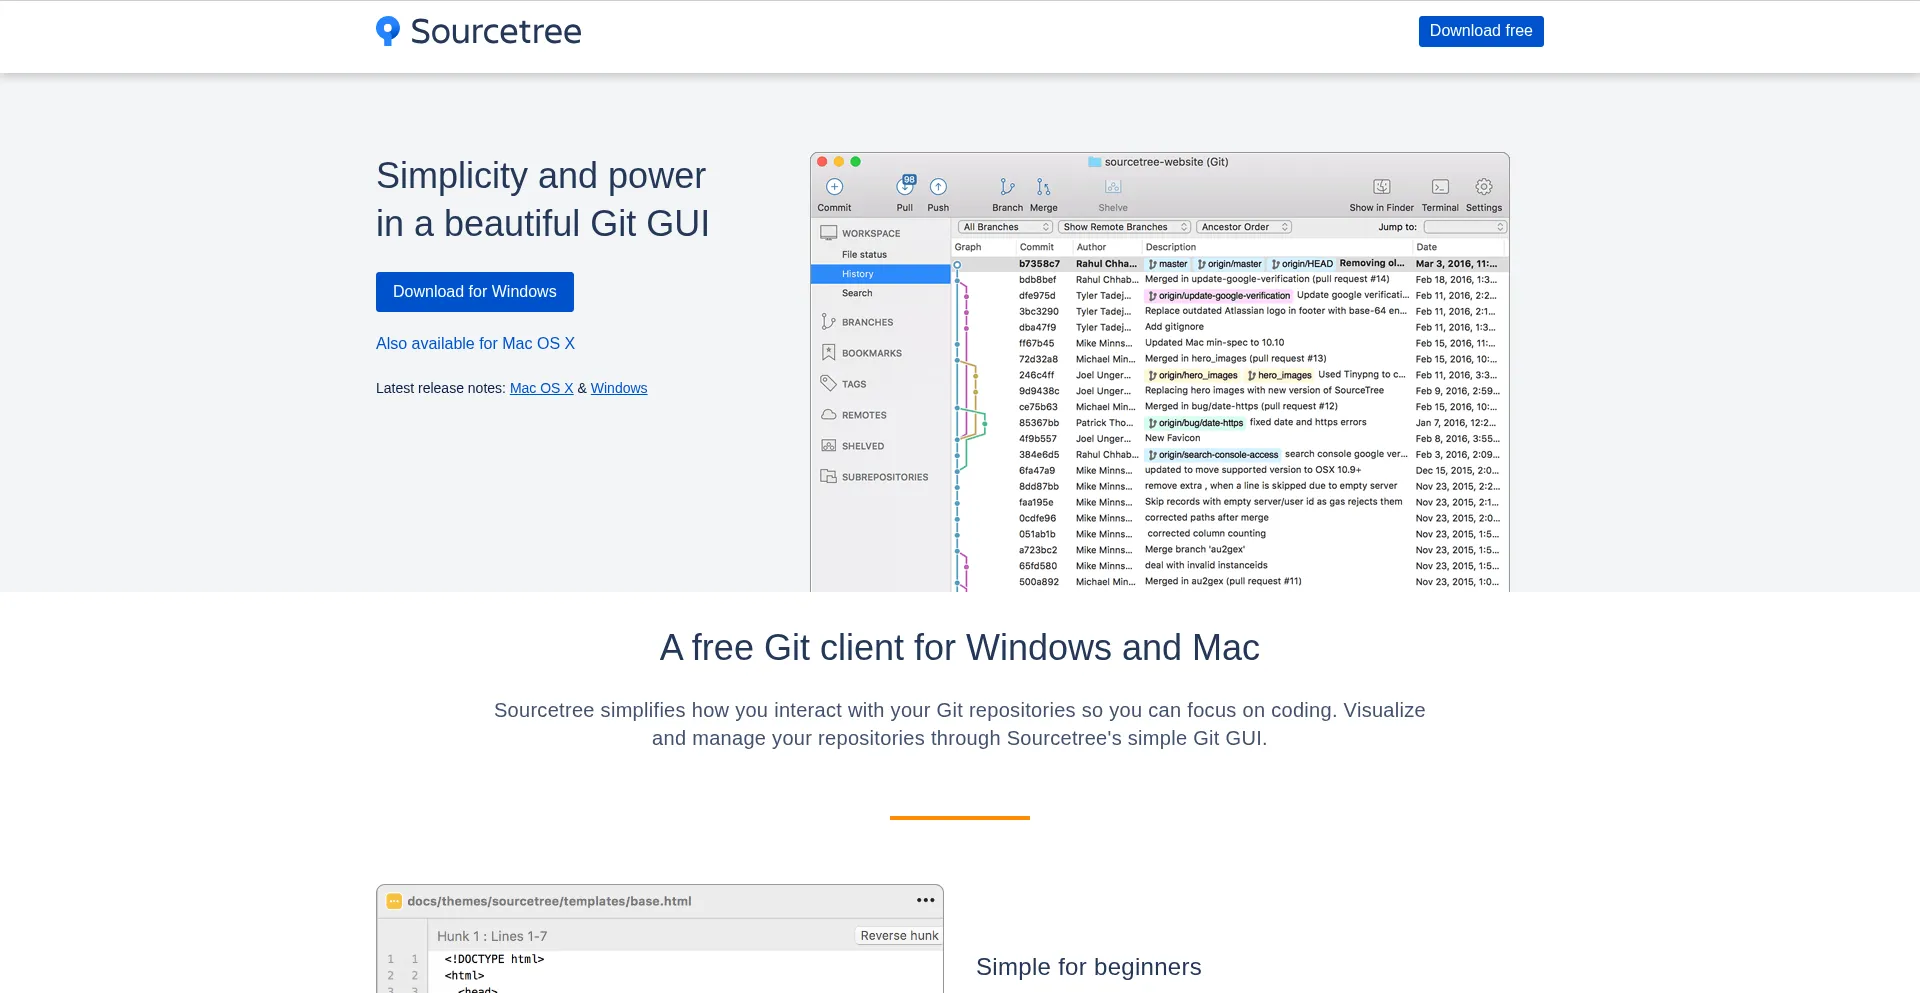The image size is (1920, 993).
Task: Click the Merge toolbar icon
Action: tap(1043, 187)
